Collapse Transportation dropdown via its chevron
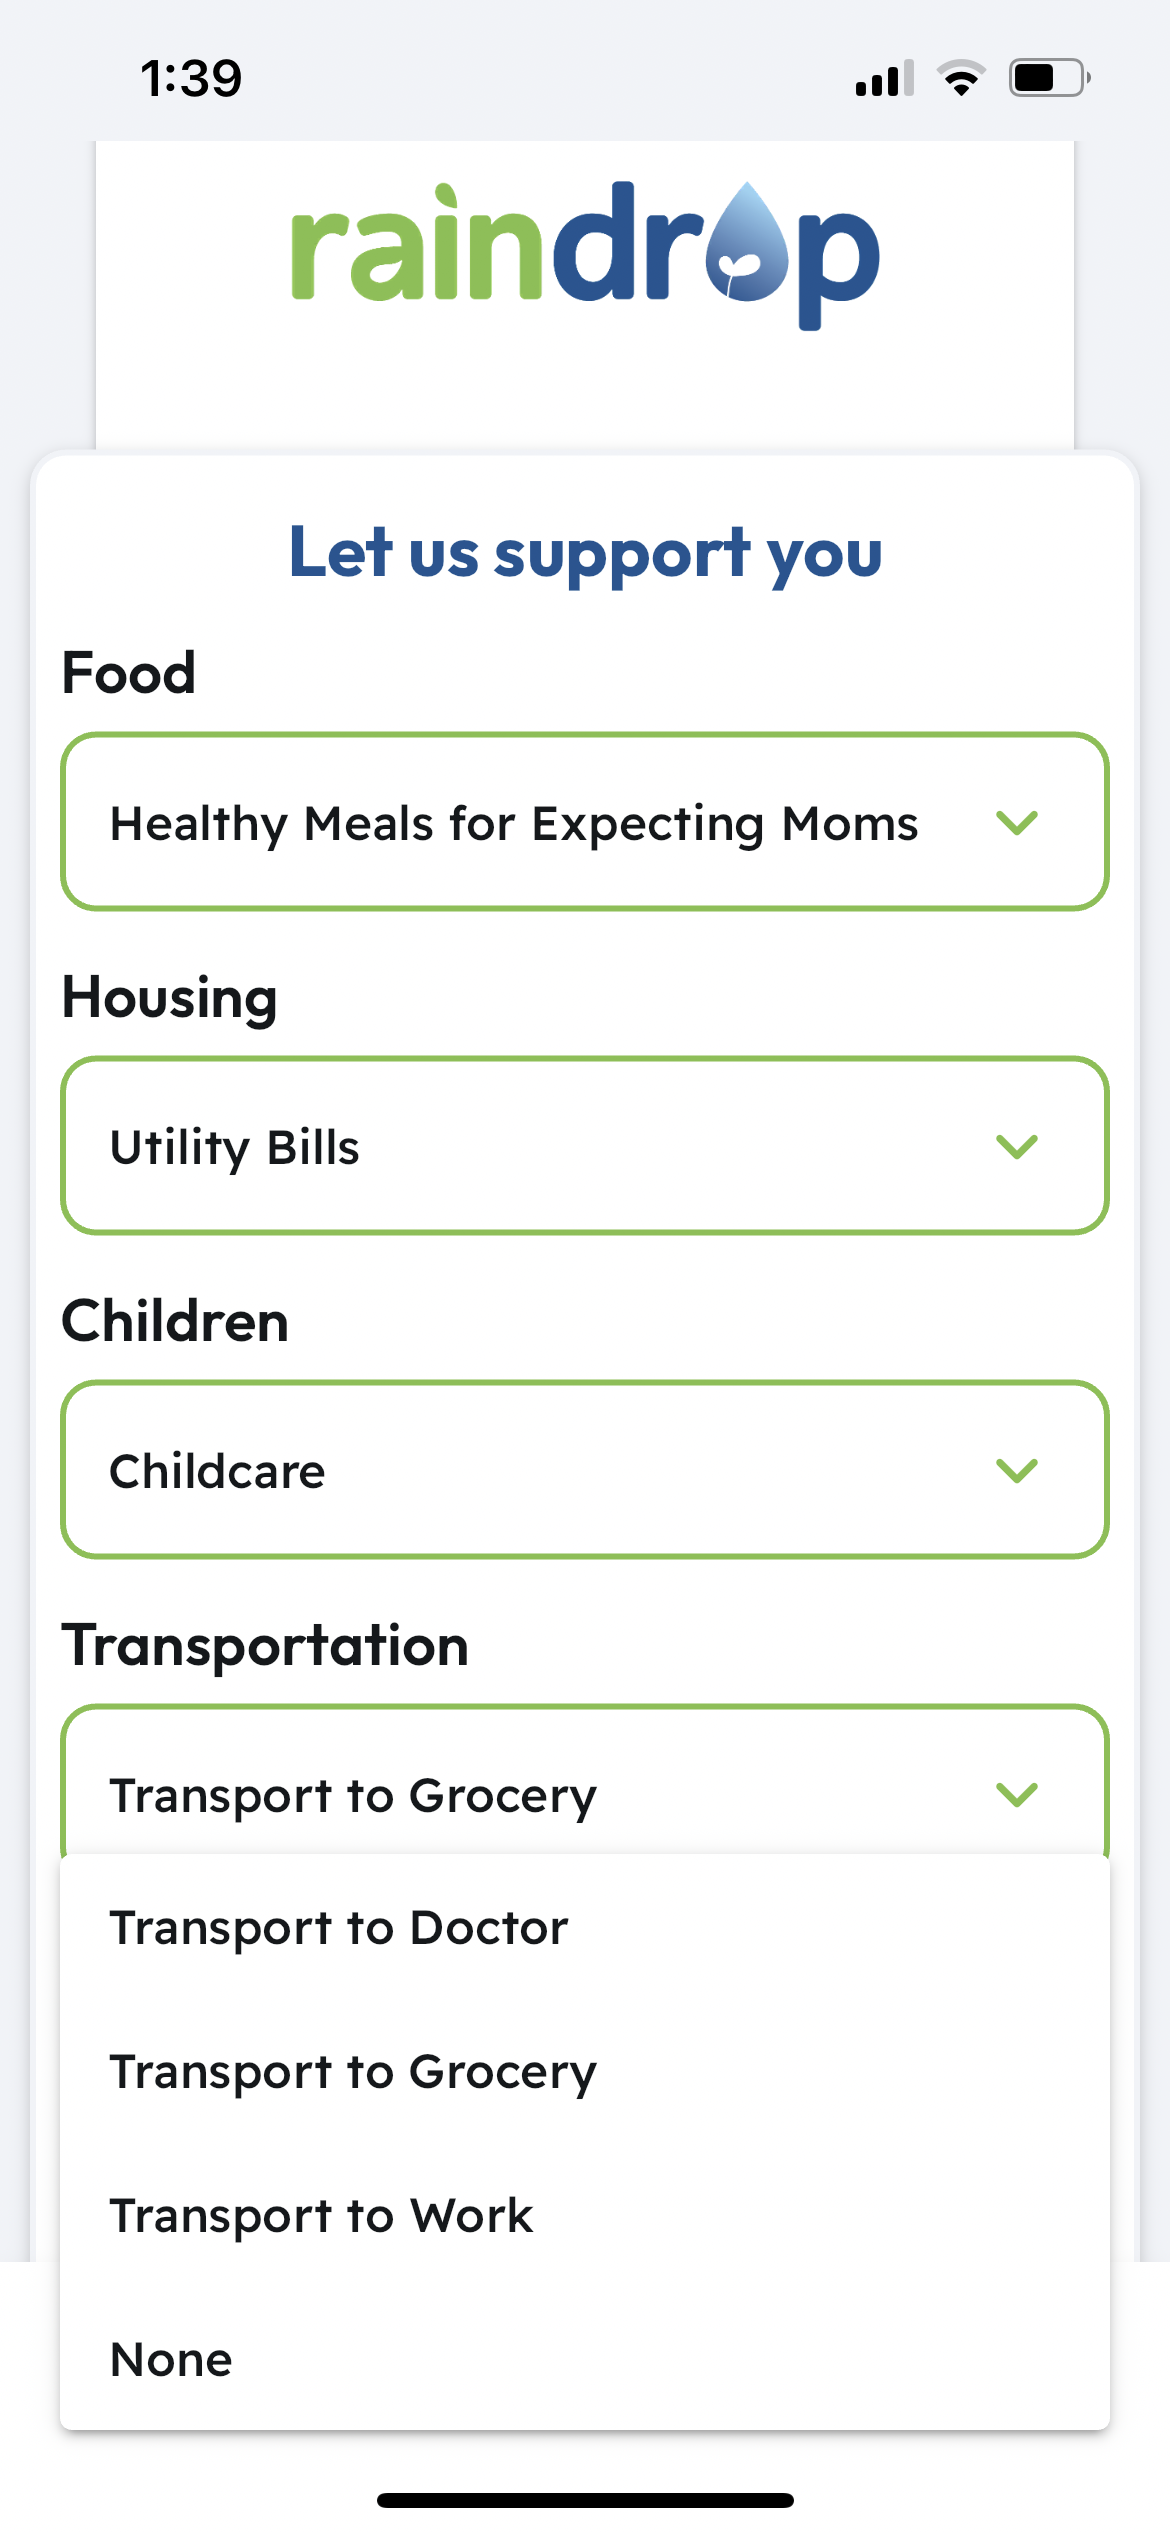 point(1017,1794)
